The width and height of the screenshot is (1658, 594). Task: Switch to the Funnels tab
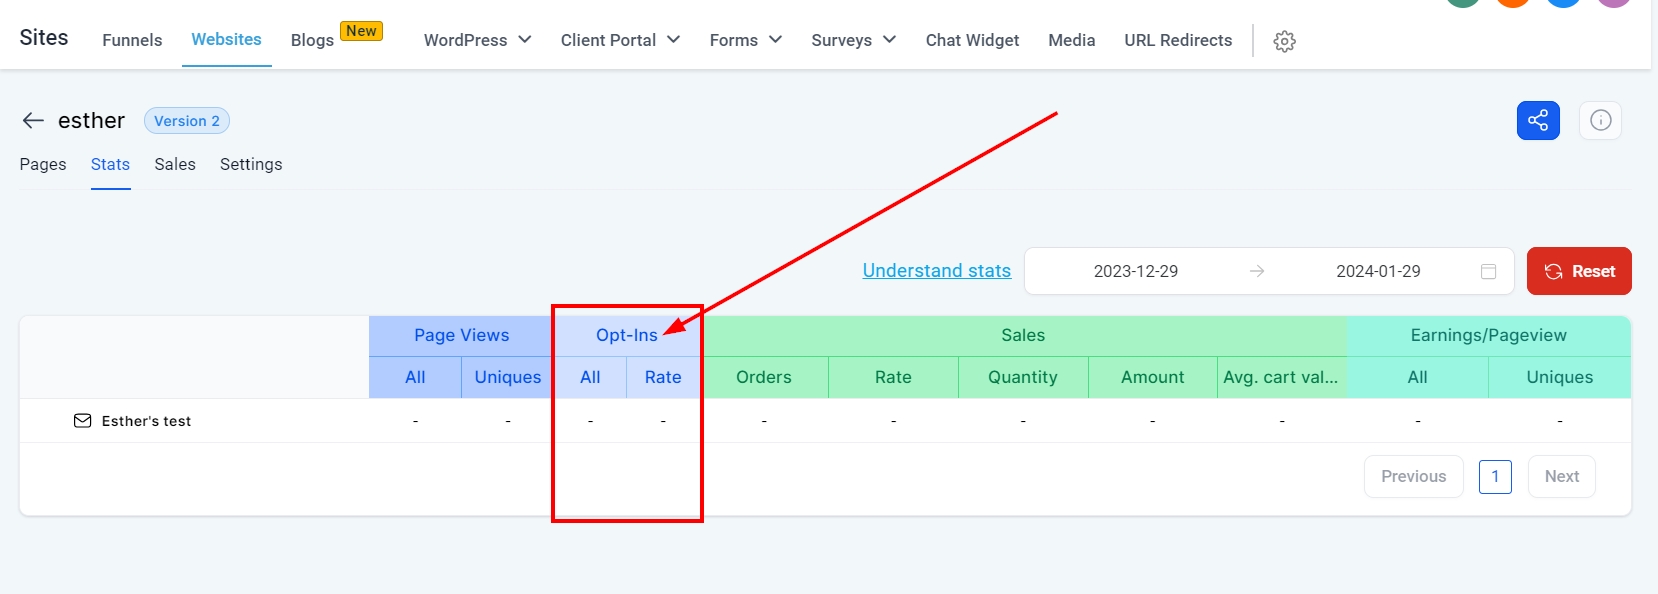[132, 40]
